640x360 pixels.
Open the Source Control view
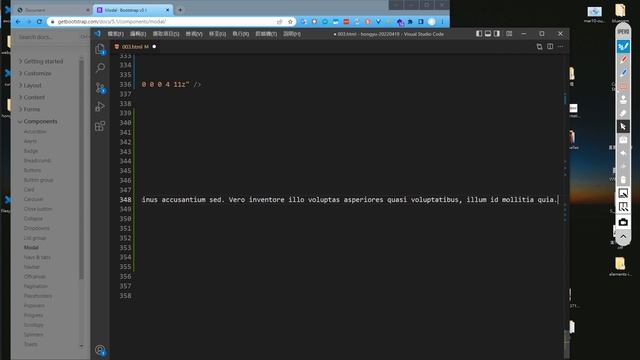pyautogui.click(x=100, y=87)
